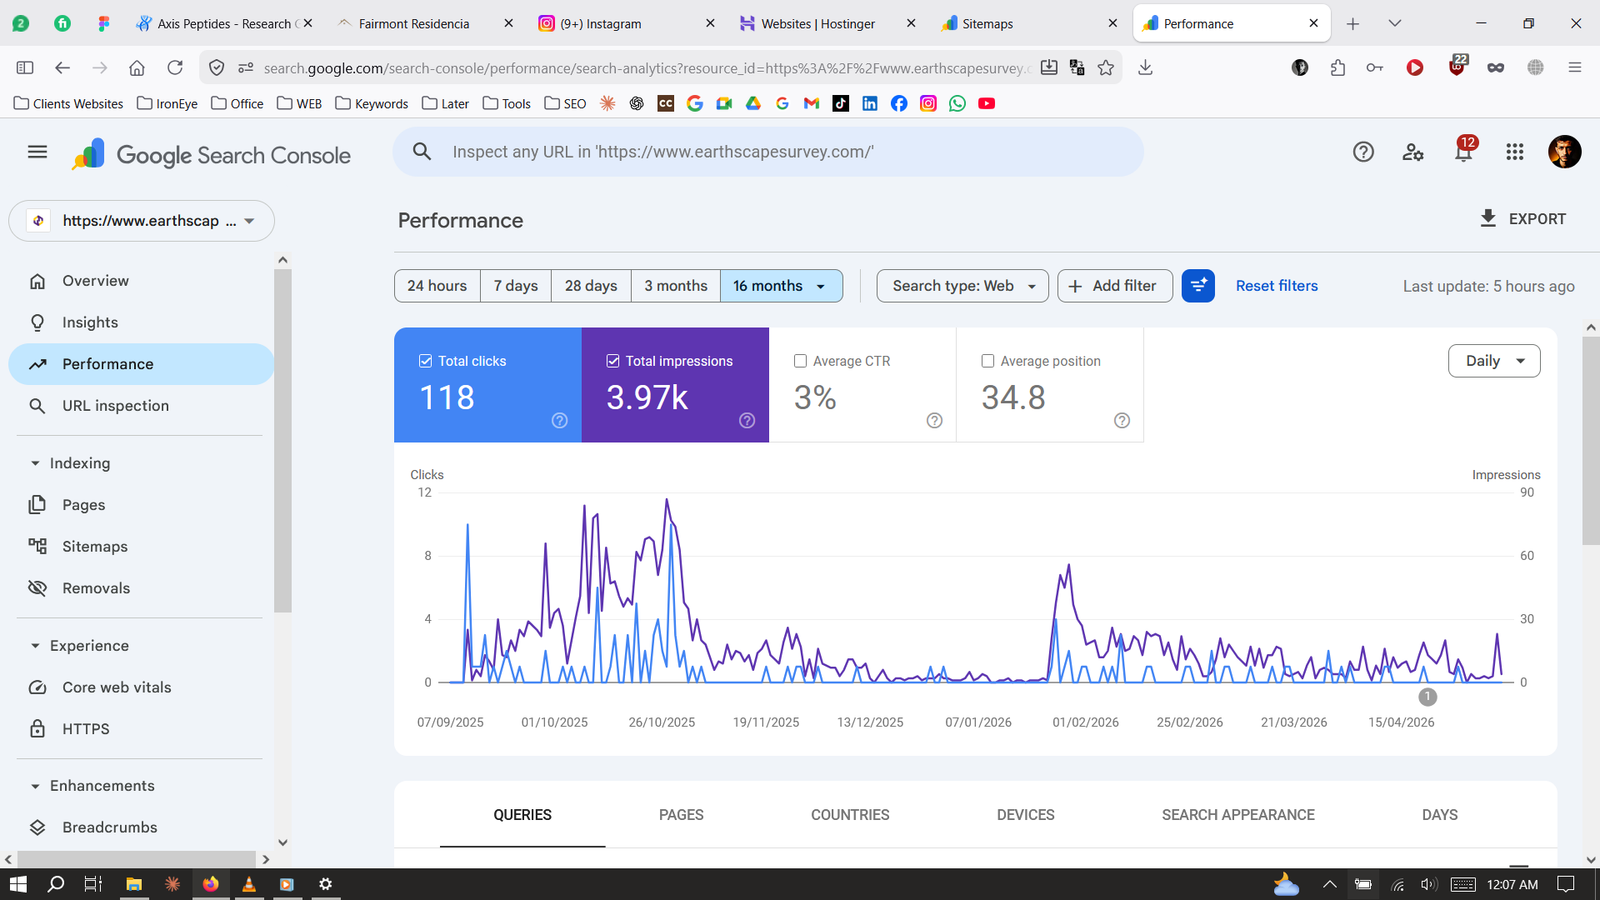Select the 7 days date range
Screen dimensions: 1600x900
point(516,286)
